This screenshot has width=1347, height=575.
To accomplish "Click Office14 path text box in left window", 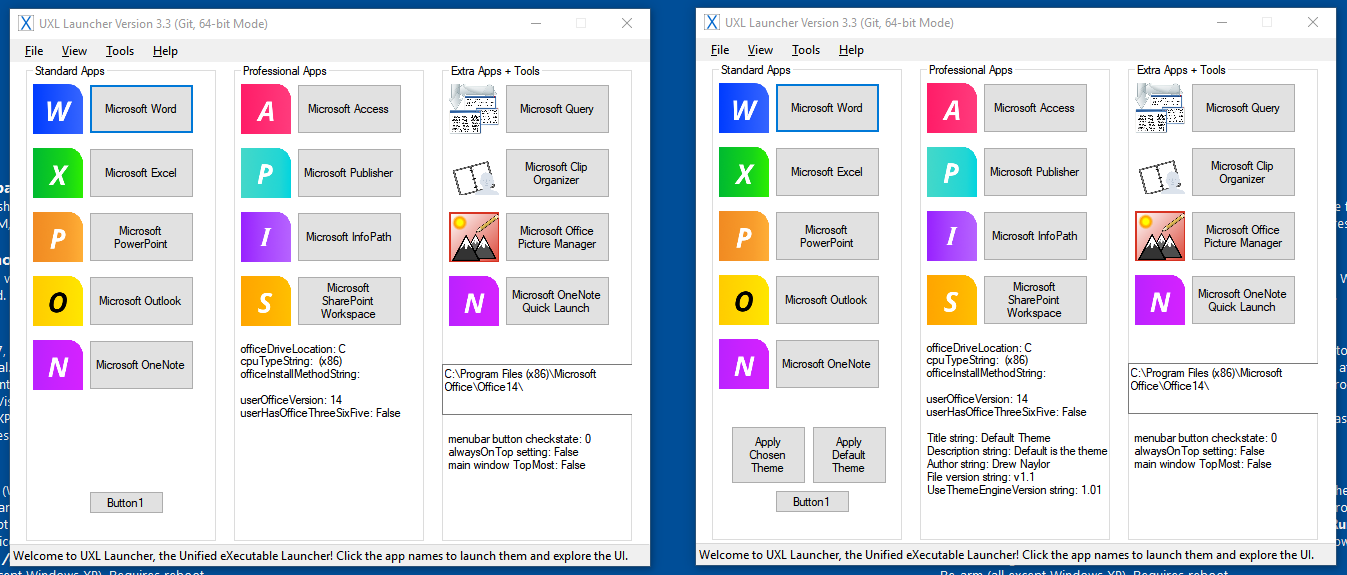I will (x=537, y=389).
